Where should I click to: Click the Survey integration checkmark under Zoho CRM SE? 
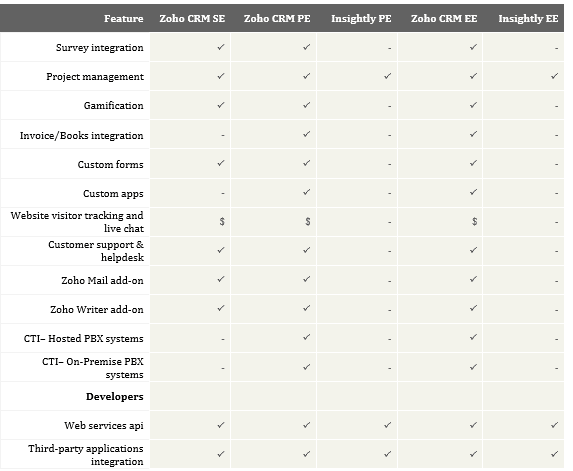221,47
